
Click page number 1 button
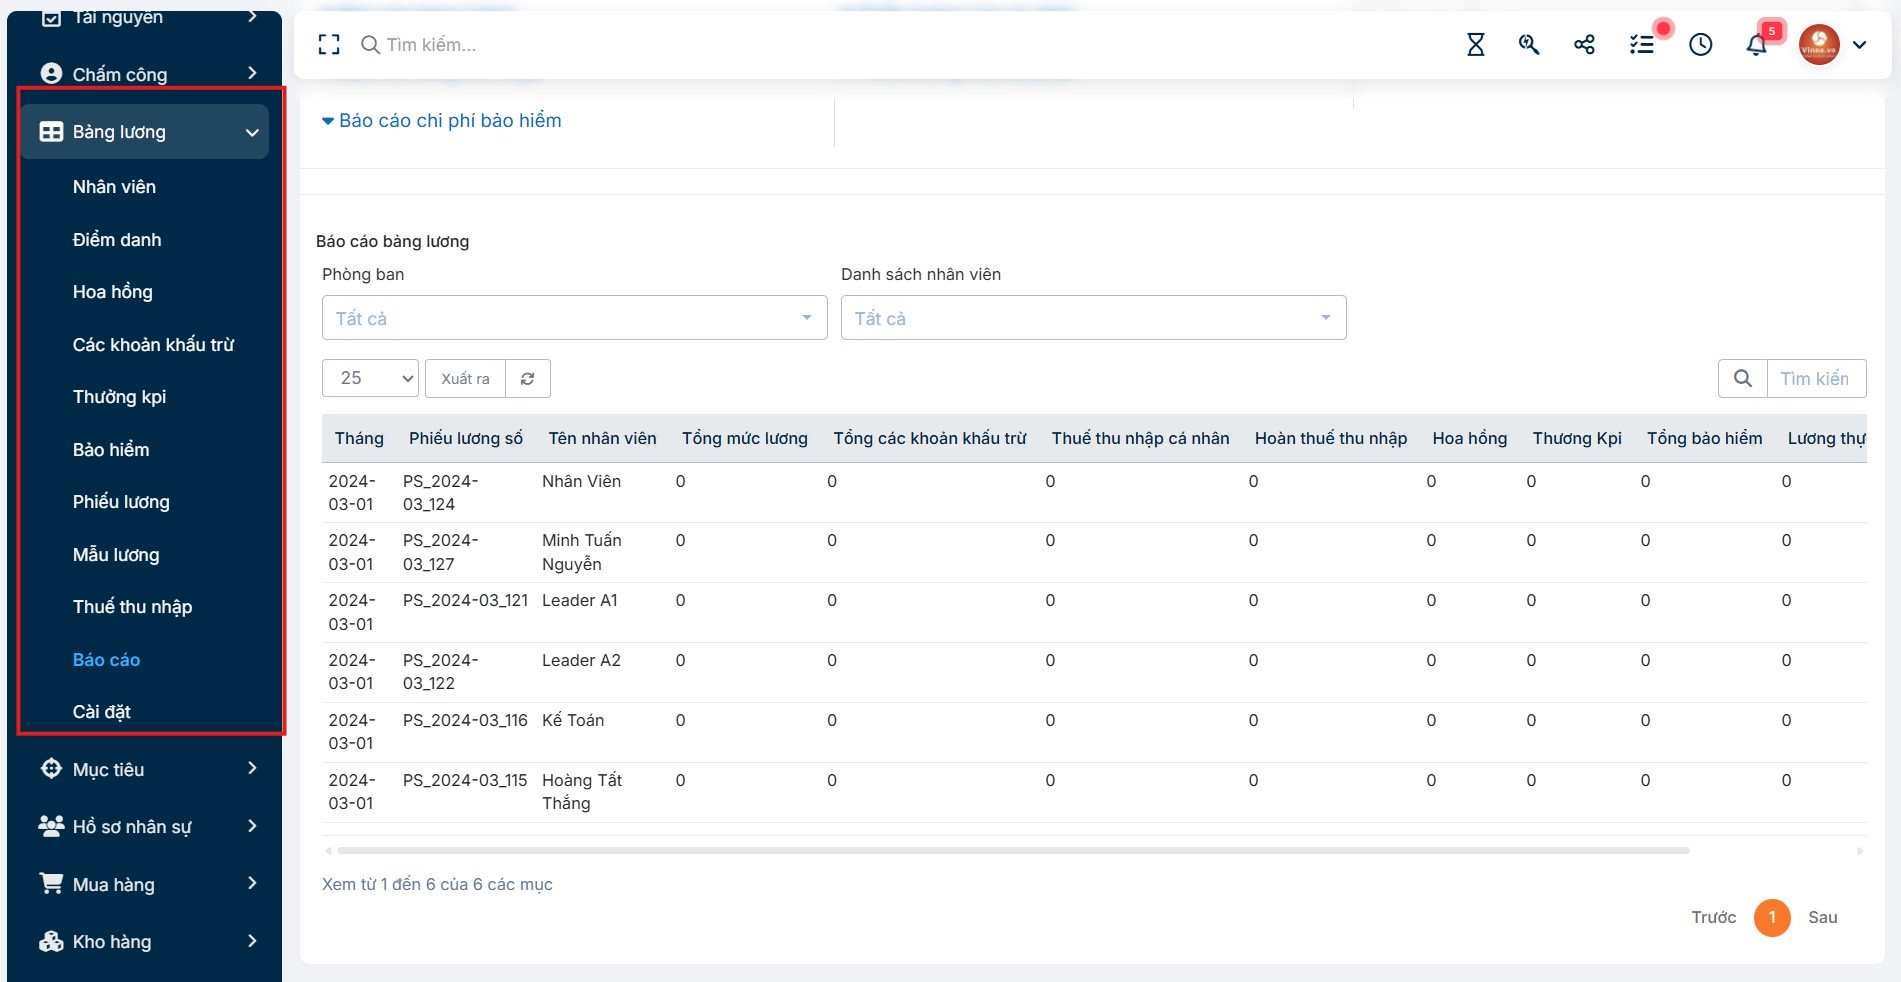tap(1772, 917)
